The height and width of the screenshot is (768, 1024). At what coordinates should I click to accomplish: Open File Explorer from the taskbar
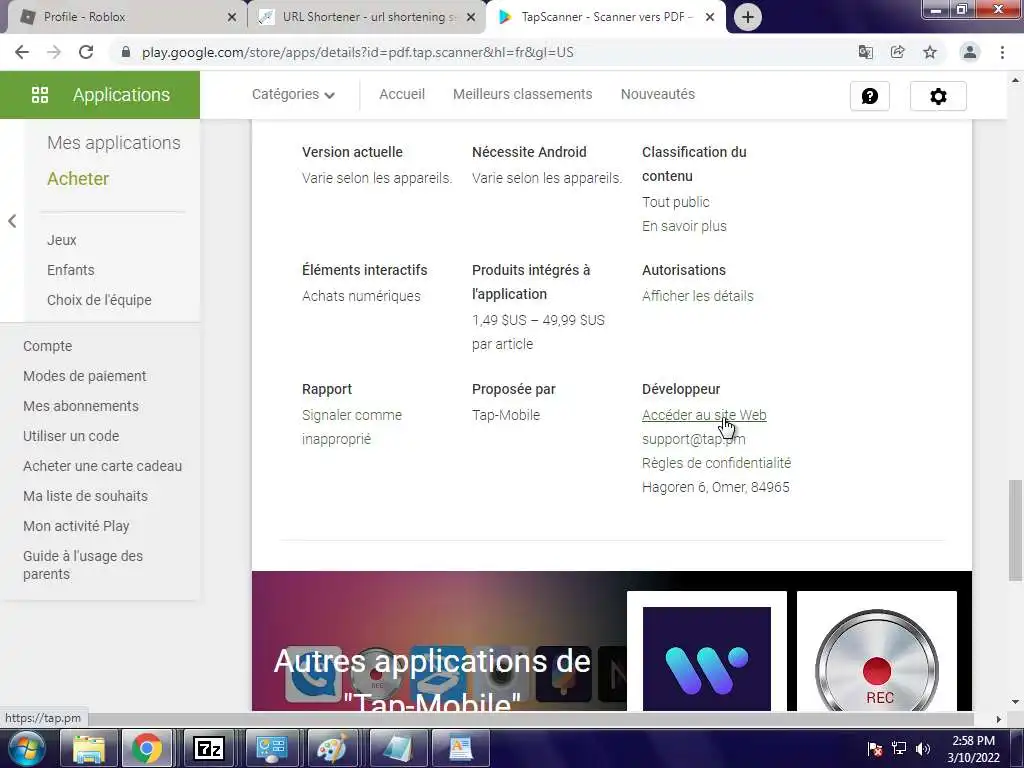tap(89, 748)
